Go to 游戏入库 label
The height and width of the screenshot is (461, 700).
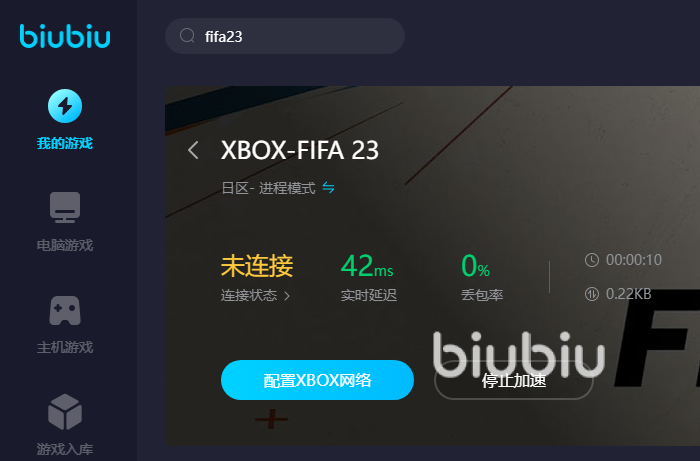(x=65, y=449)
